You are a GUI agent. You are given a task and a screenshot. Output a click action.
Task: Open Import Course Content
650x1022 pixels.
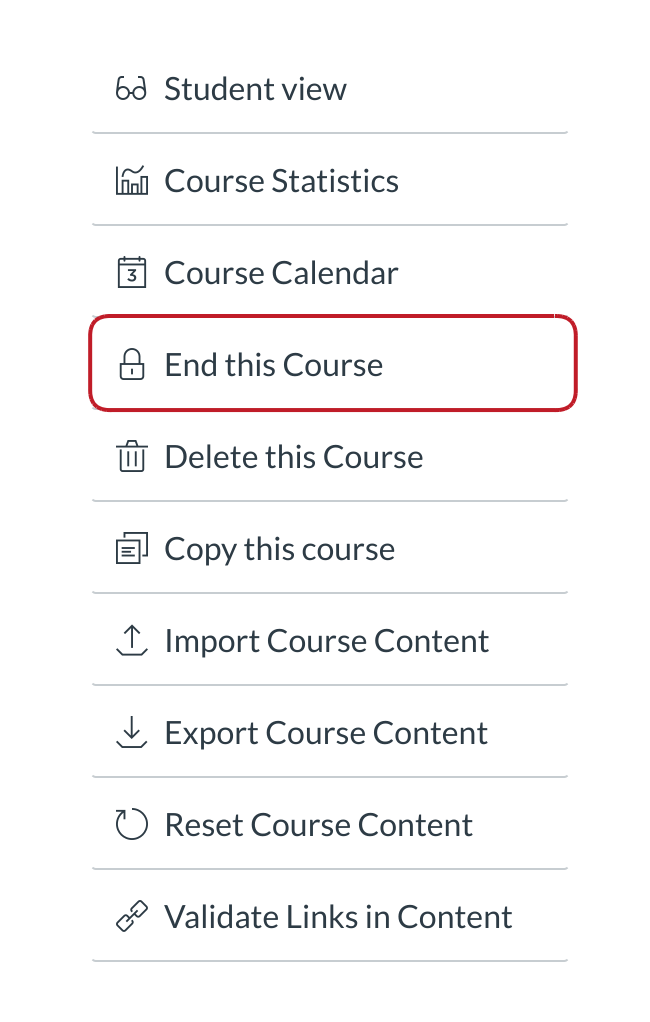pyautogui.click(x=327, y=641)
